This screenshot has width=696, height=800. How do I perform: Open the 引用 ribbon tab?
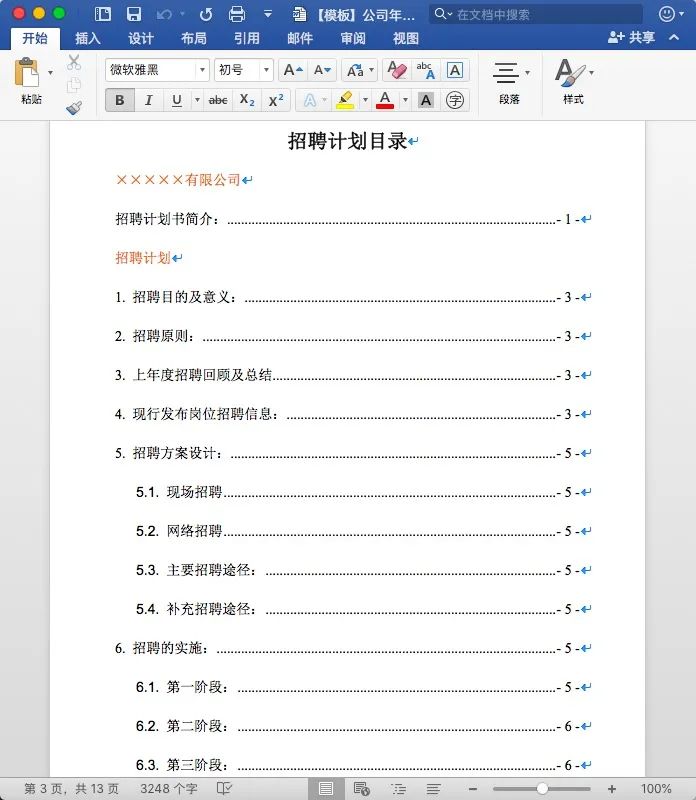[x=246, y=38]
